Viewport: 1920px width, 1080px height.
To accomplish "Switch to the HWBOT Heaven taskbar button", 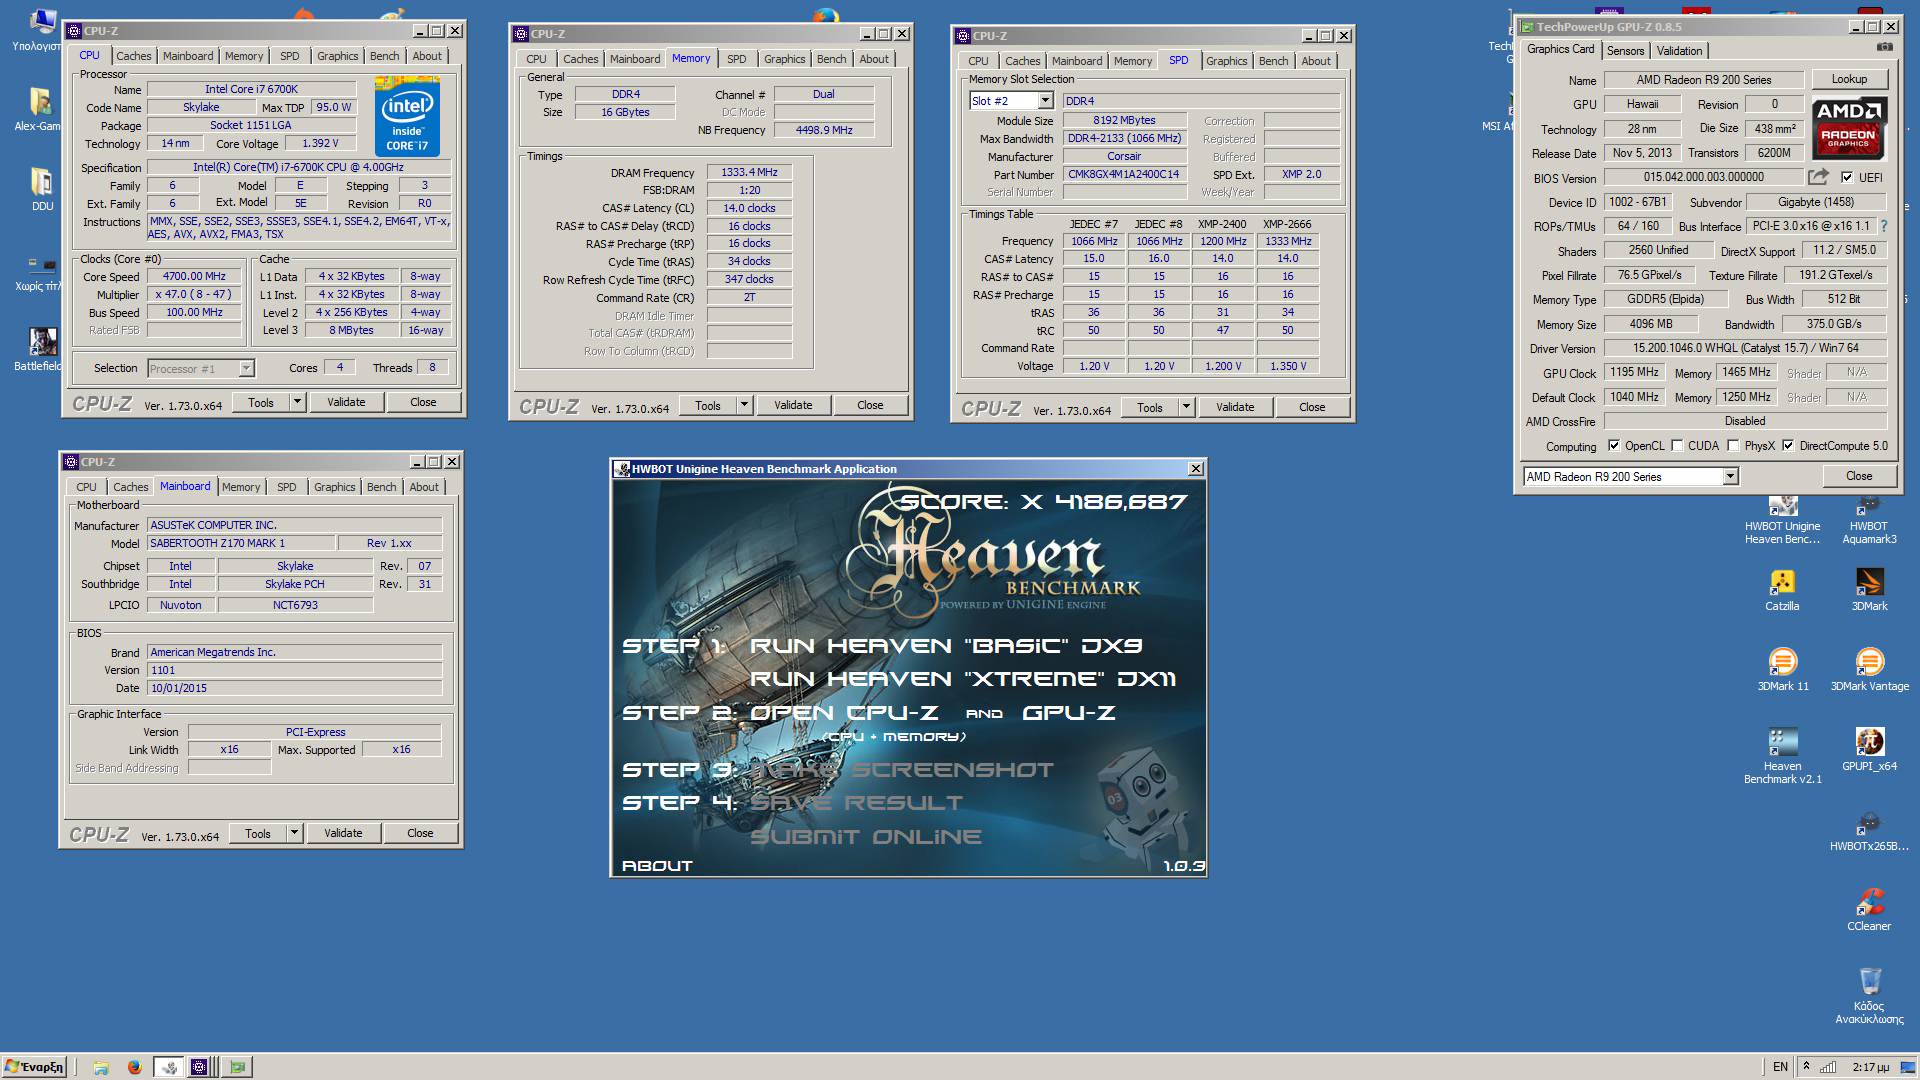I will point(169,1067).
